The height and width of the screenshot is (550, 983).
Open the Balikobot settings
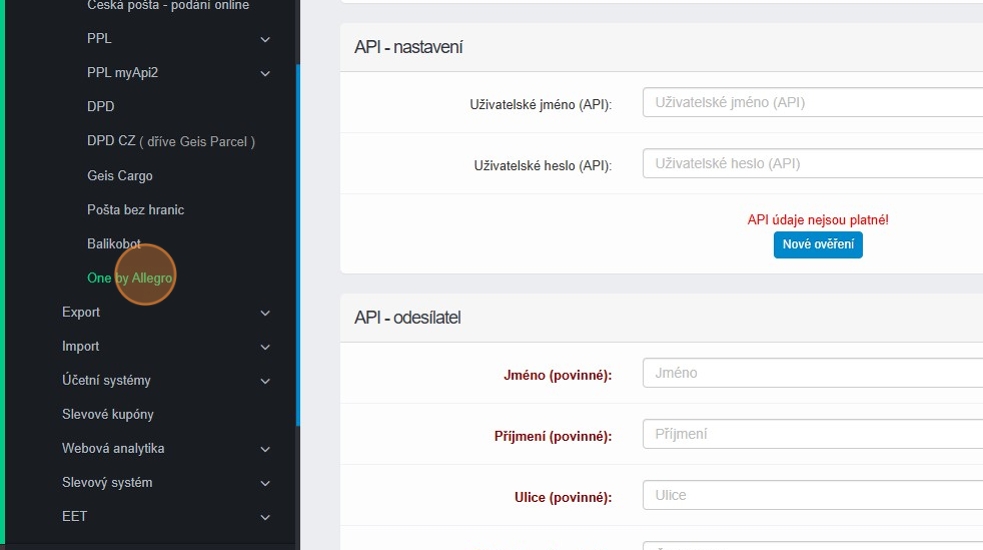click(x=113, y=243)
